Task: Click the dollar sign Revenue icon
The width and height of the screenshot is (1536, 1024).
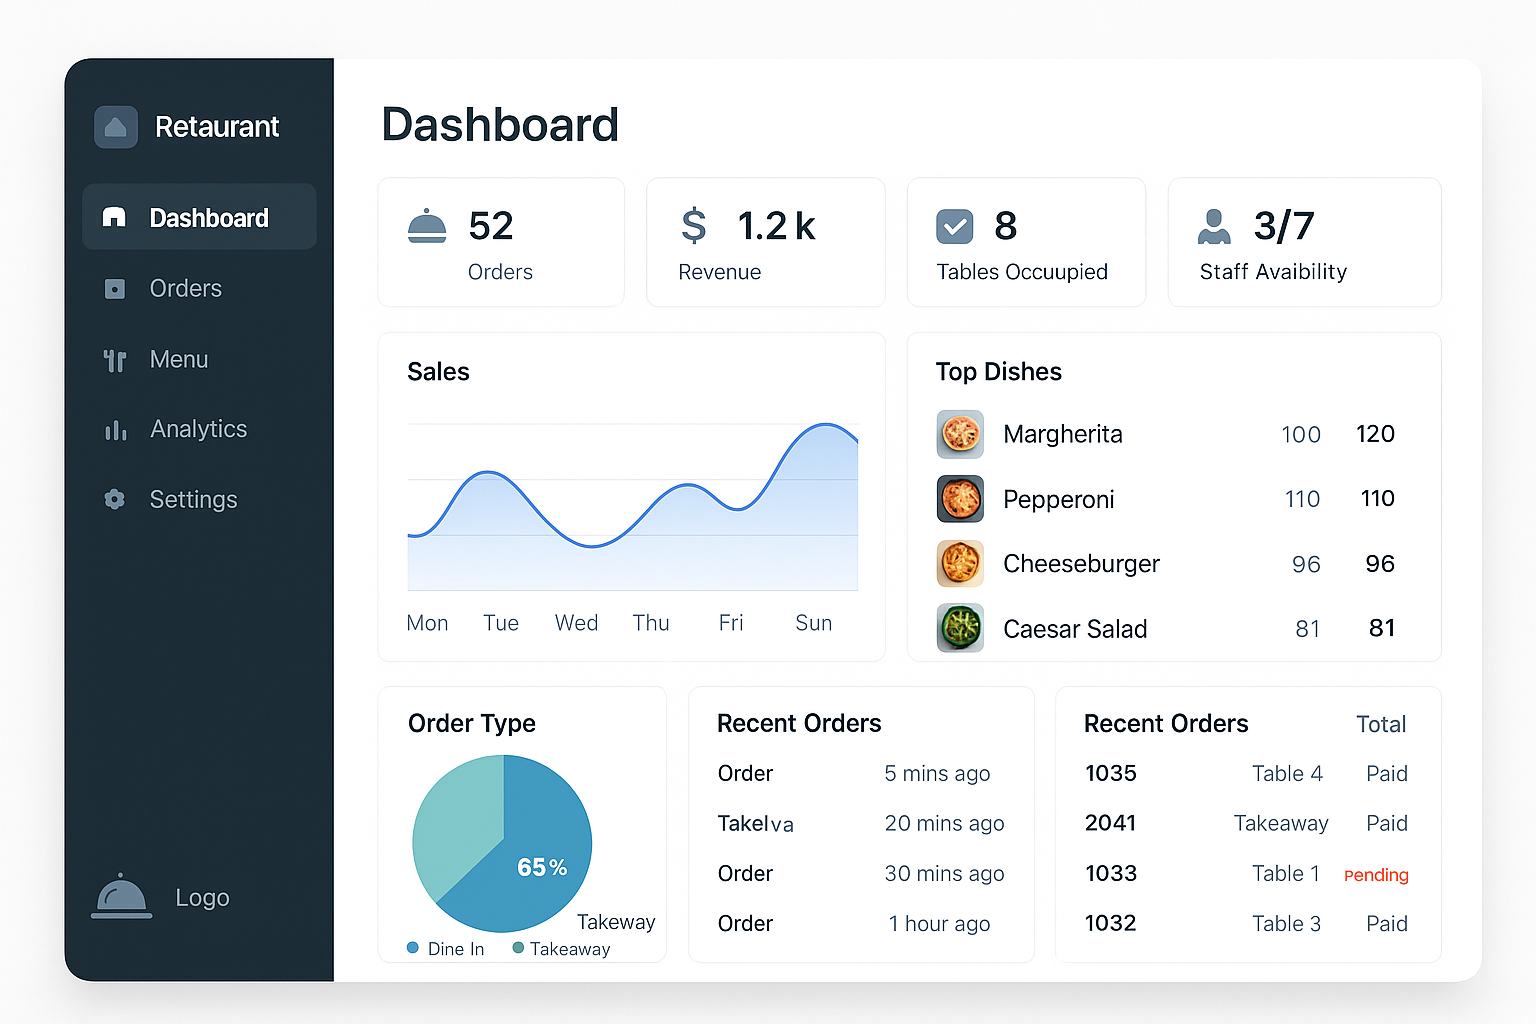Action: [x=693, y=226]
